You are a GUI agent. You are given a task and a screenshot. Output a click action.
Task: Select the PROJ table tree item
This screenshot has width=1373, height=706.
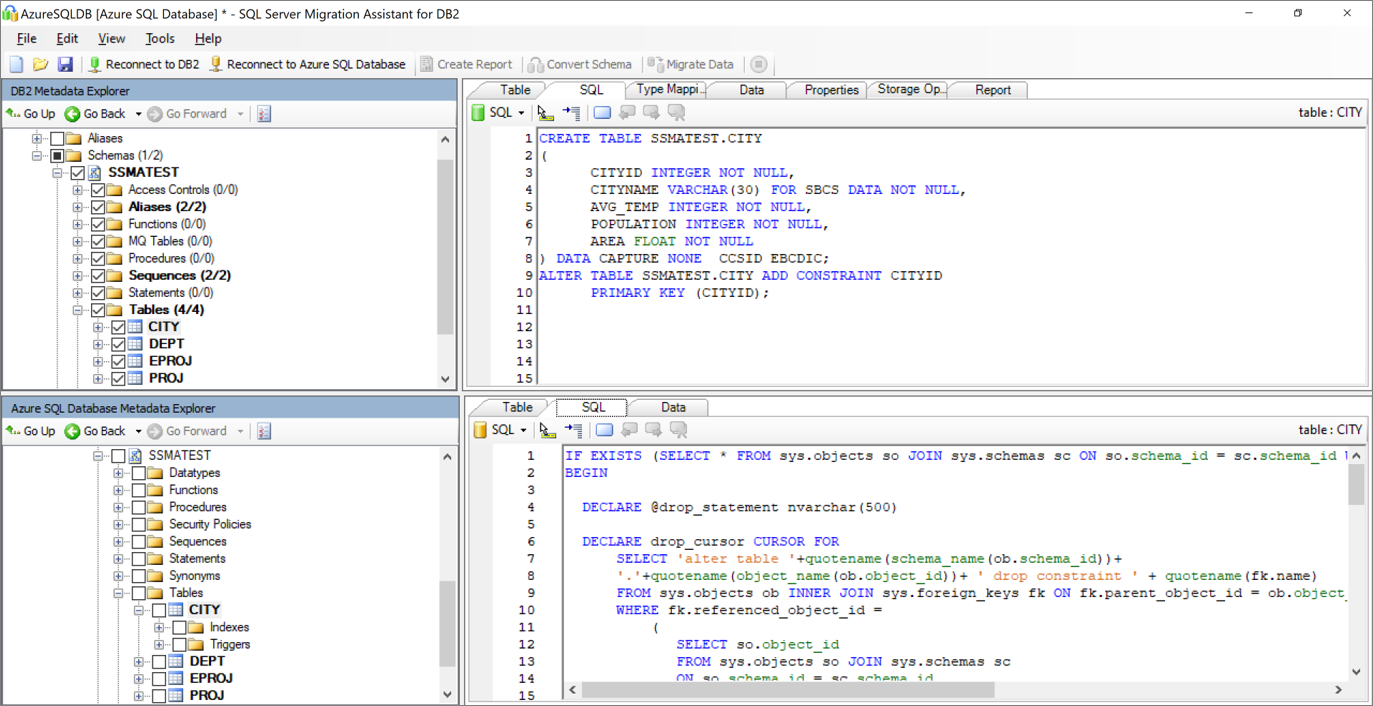165,377
